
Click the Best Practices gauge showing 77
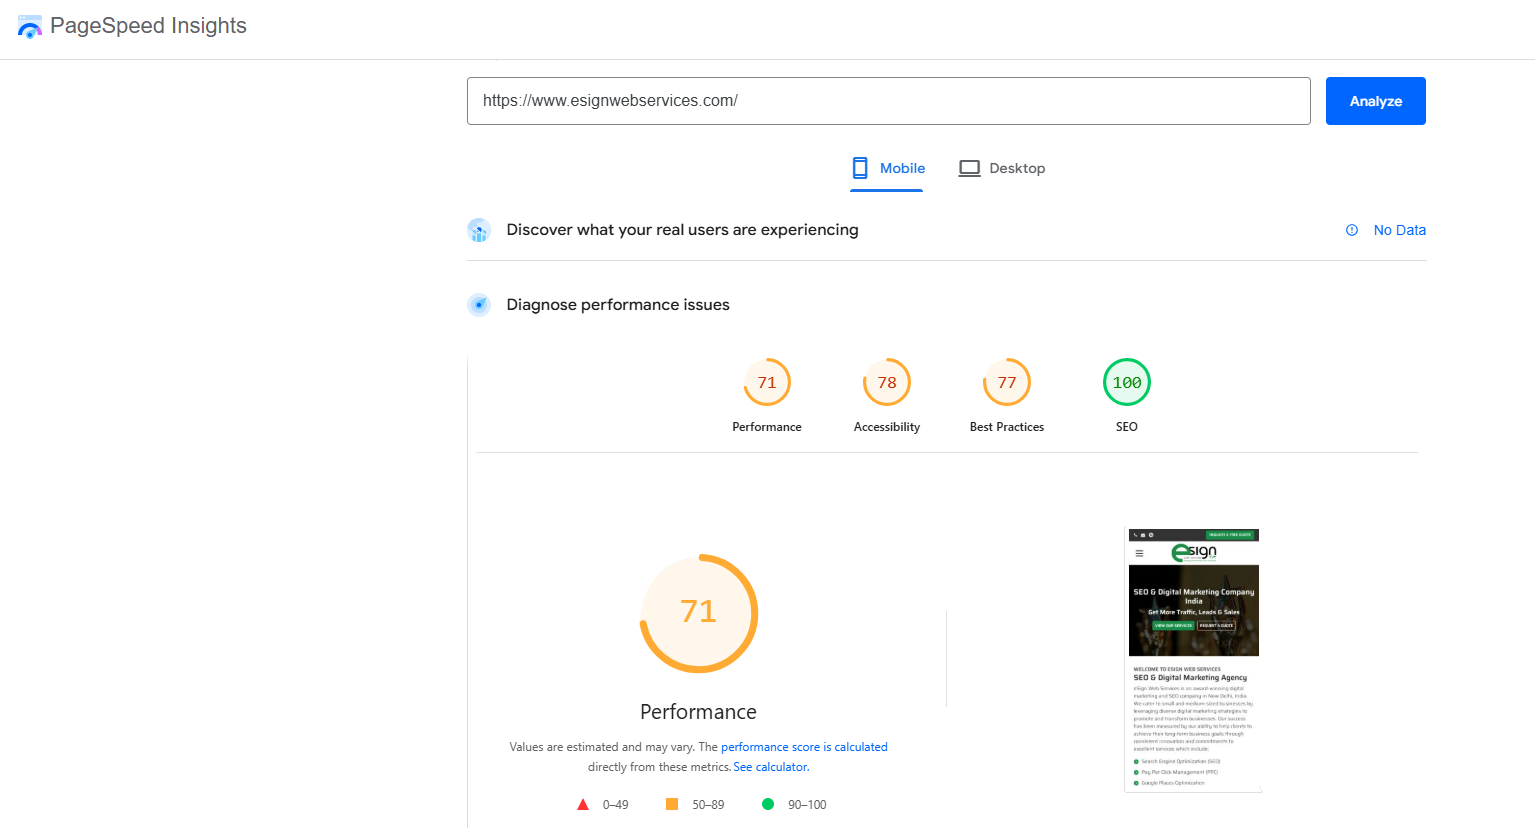[1006, 381]
